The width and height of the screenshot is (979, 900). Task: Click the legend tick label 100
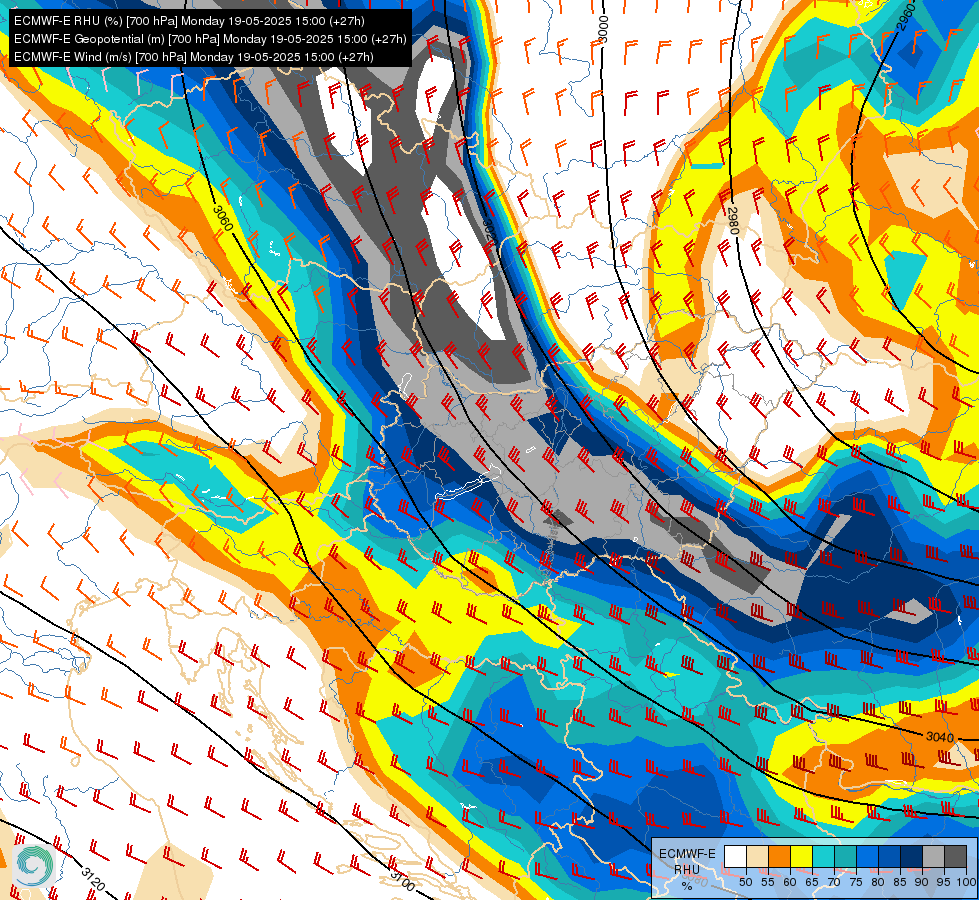pyautogui.click(x=967, y=882)
